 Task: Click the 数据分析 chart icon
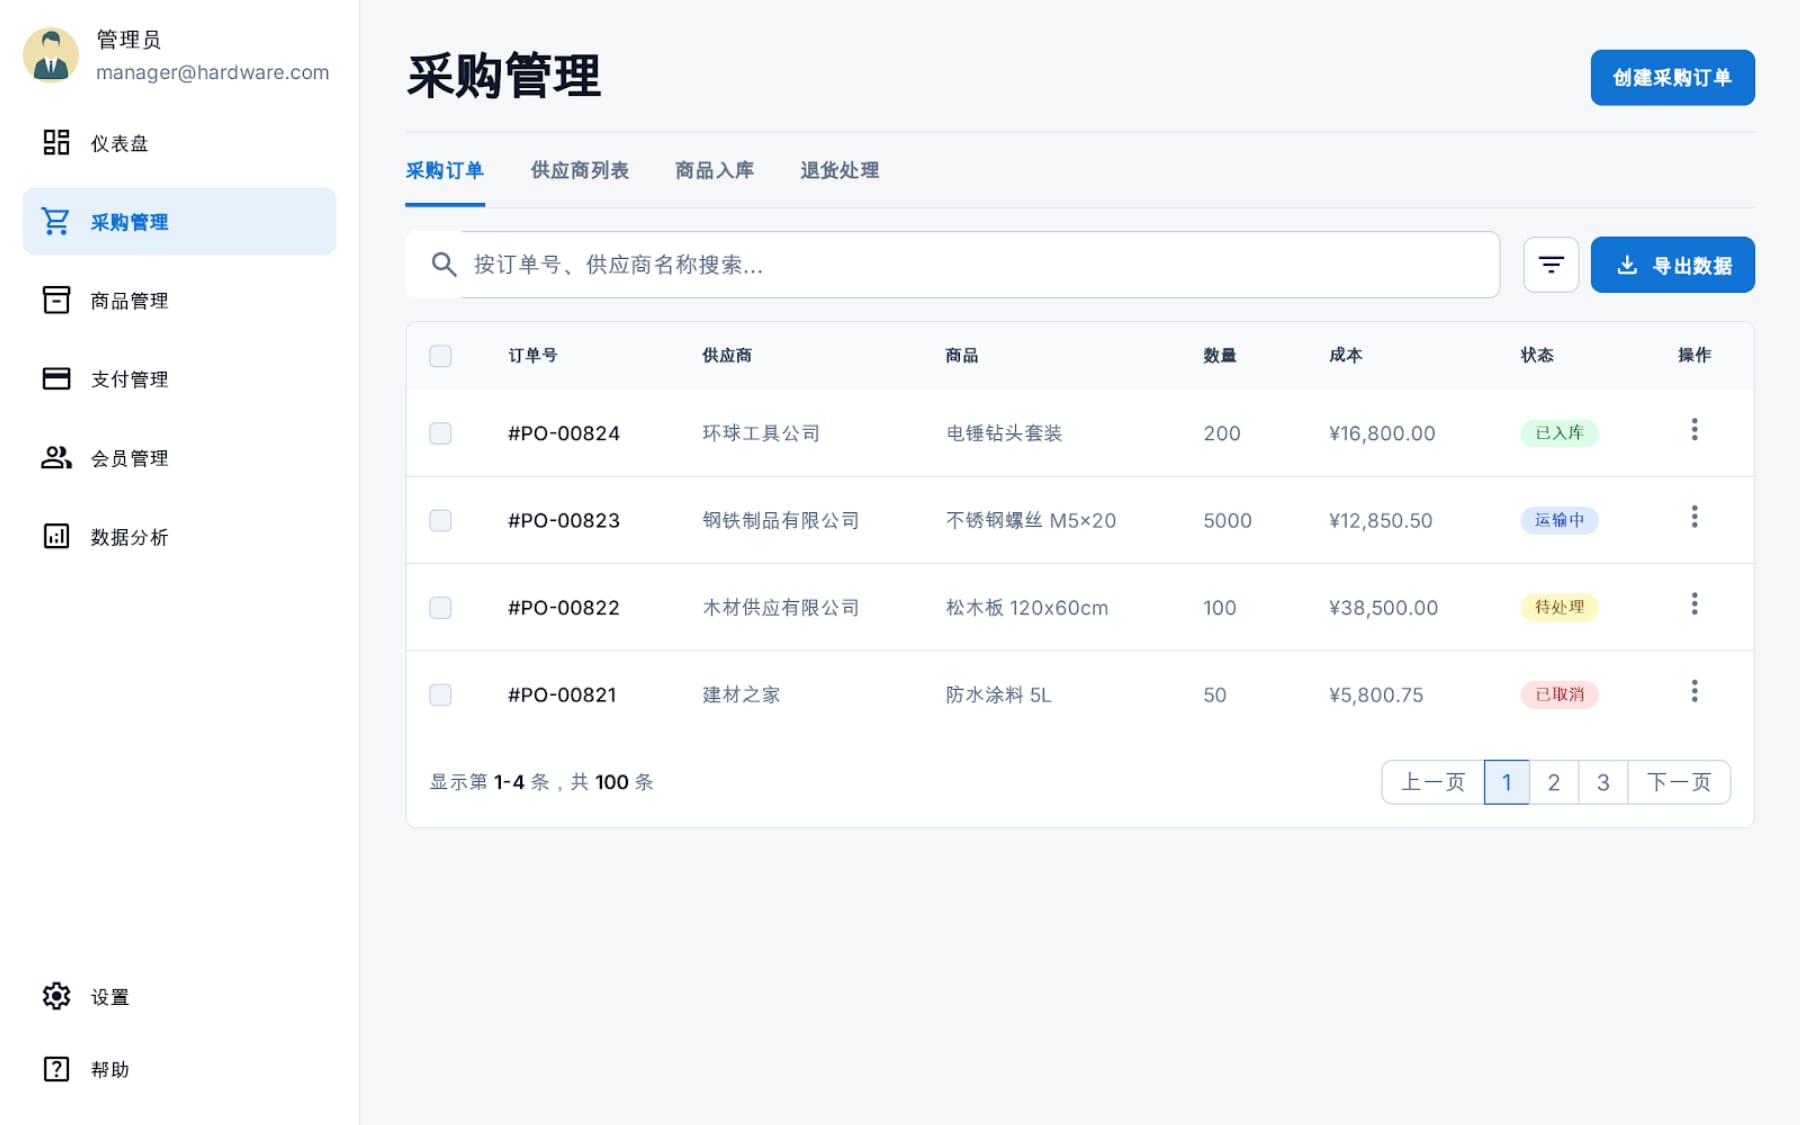click(x=56, y=537)
